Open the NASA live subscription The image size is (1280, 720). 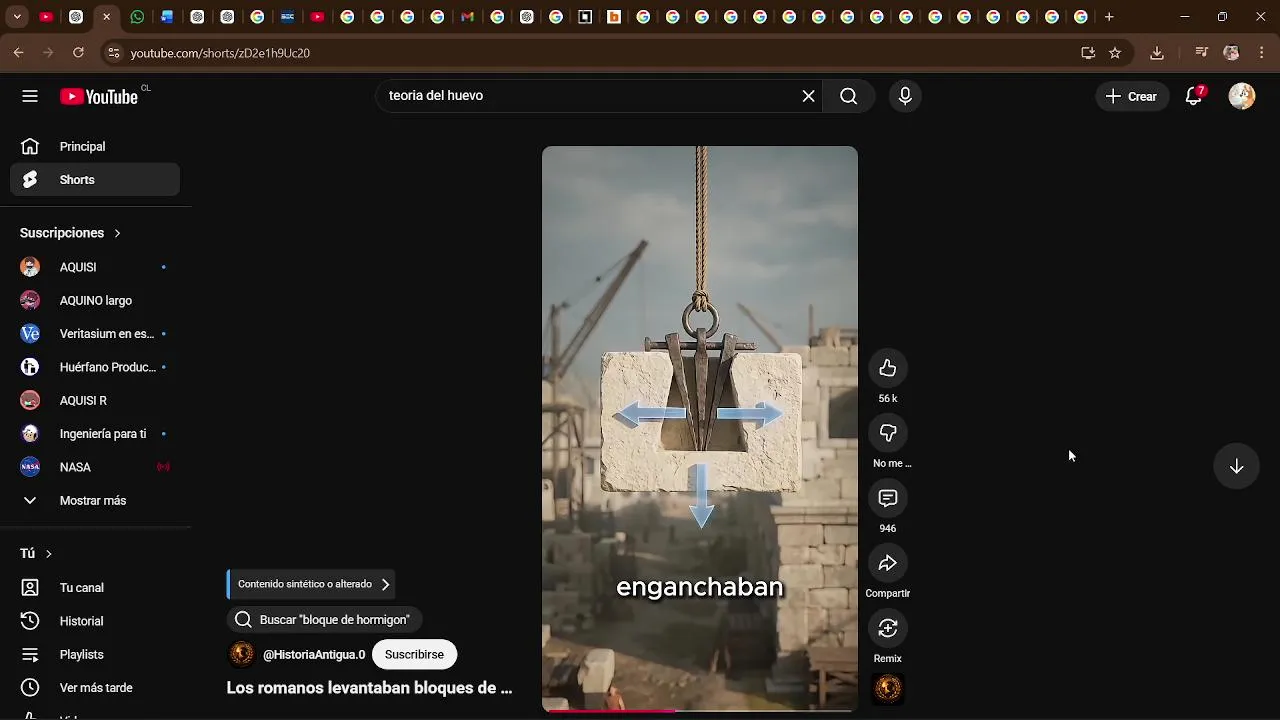(95, 467)
